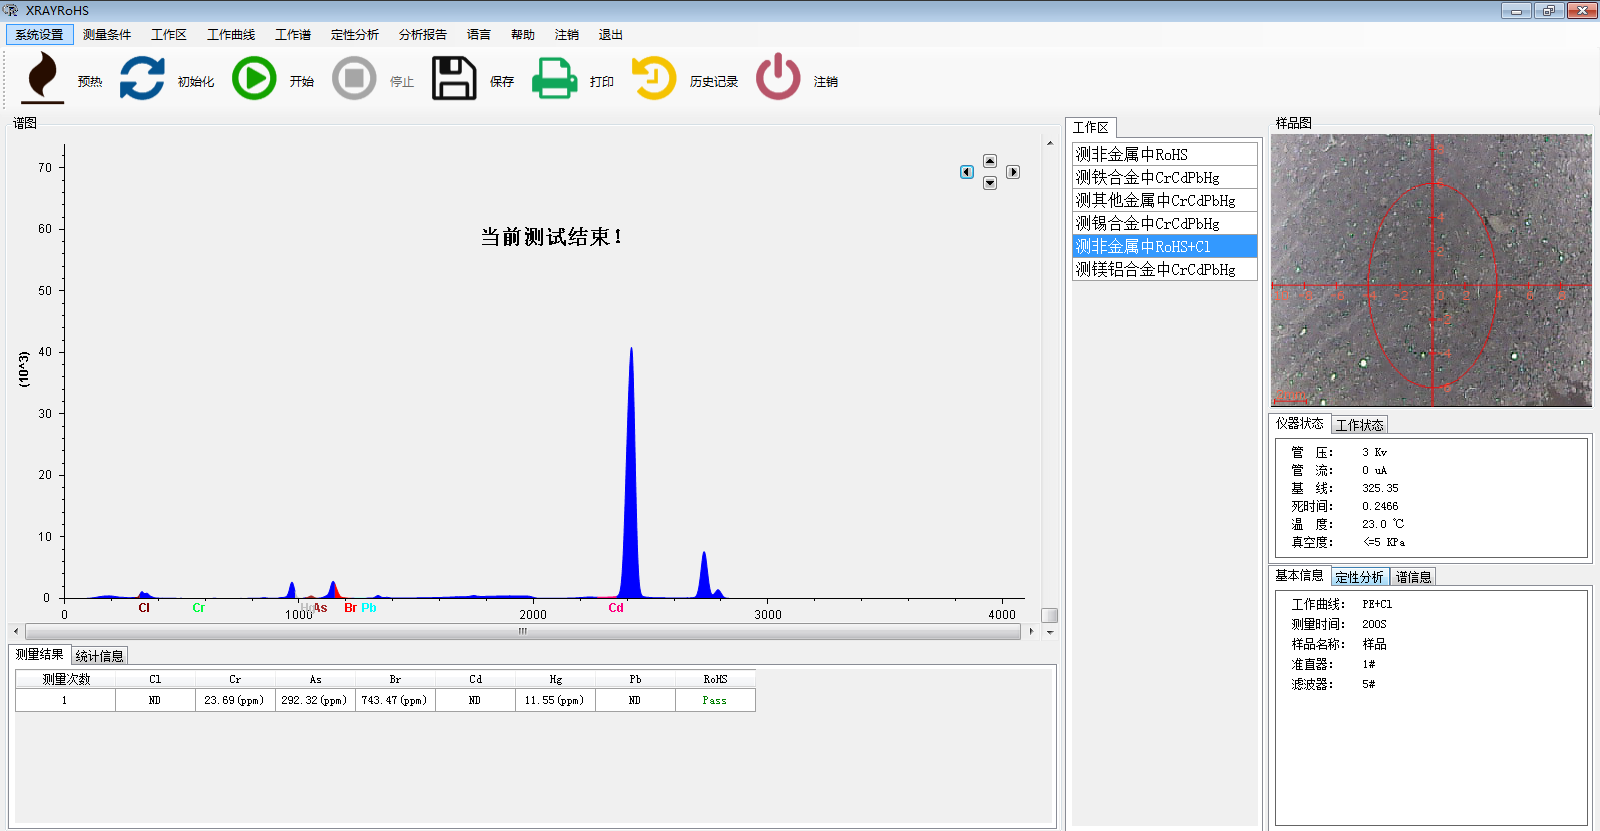Viewport: 1600px width, 831px height.
Task: Click the spectrum pan right arrow
Action: [1013, 172]
